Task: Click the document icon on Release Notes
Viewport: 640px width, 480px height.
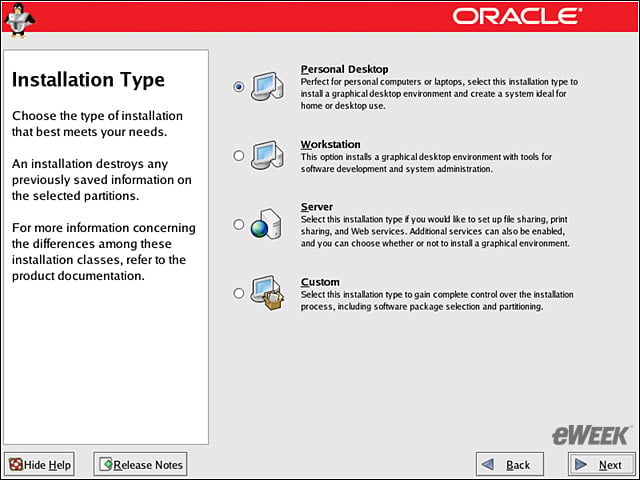Action: click(x=106, y=464)
